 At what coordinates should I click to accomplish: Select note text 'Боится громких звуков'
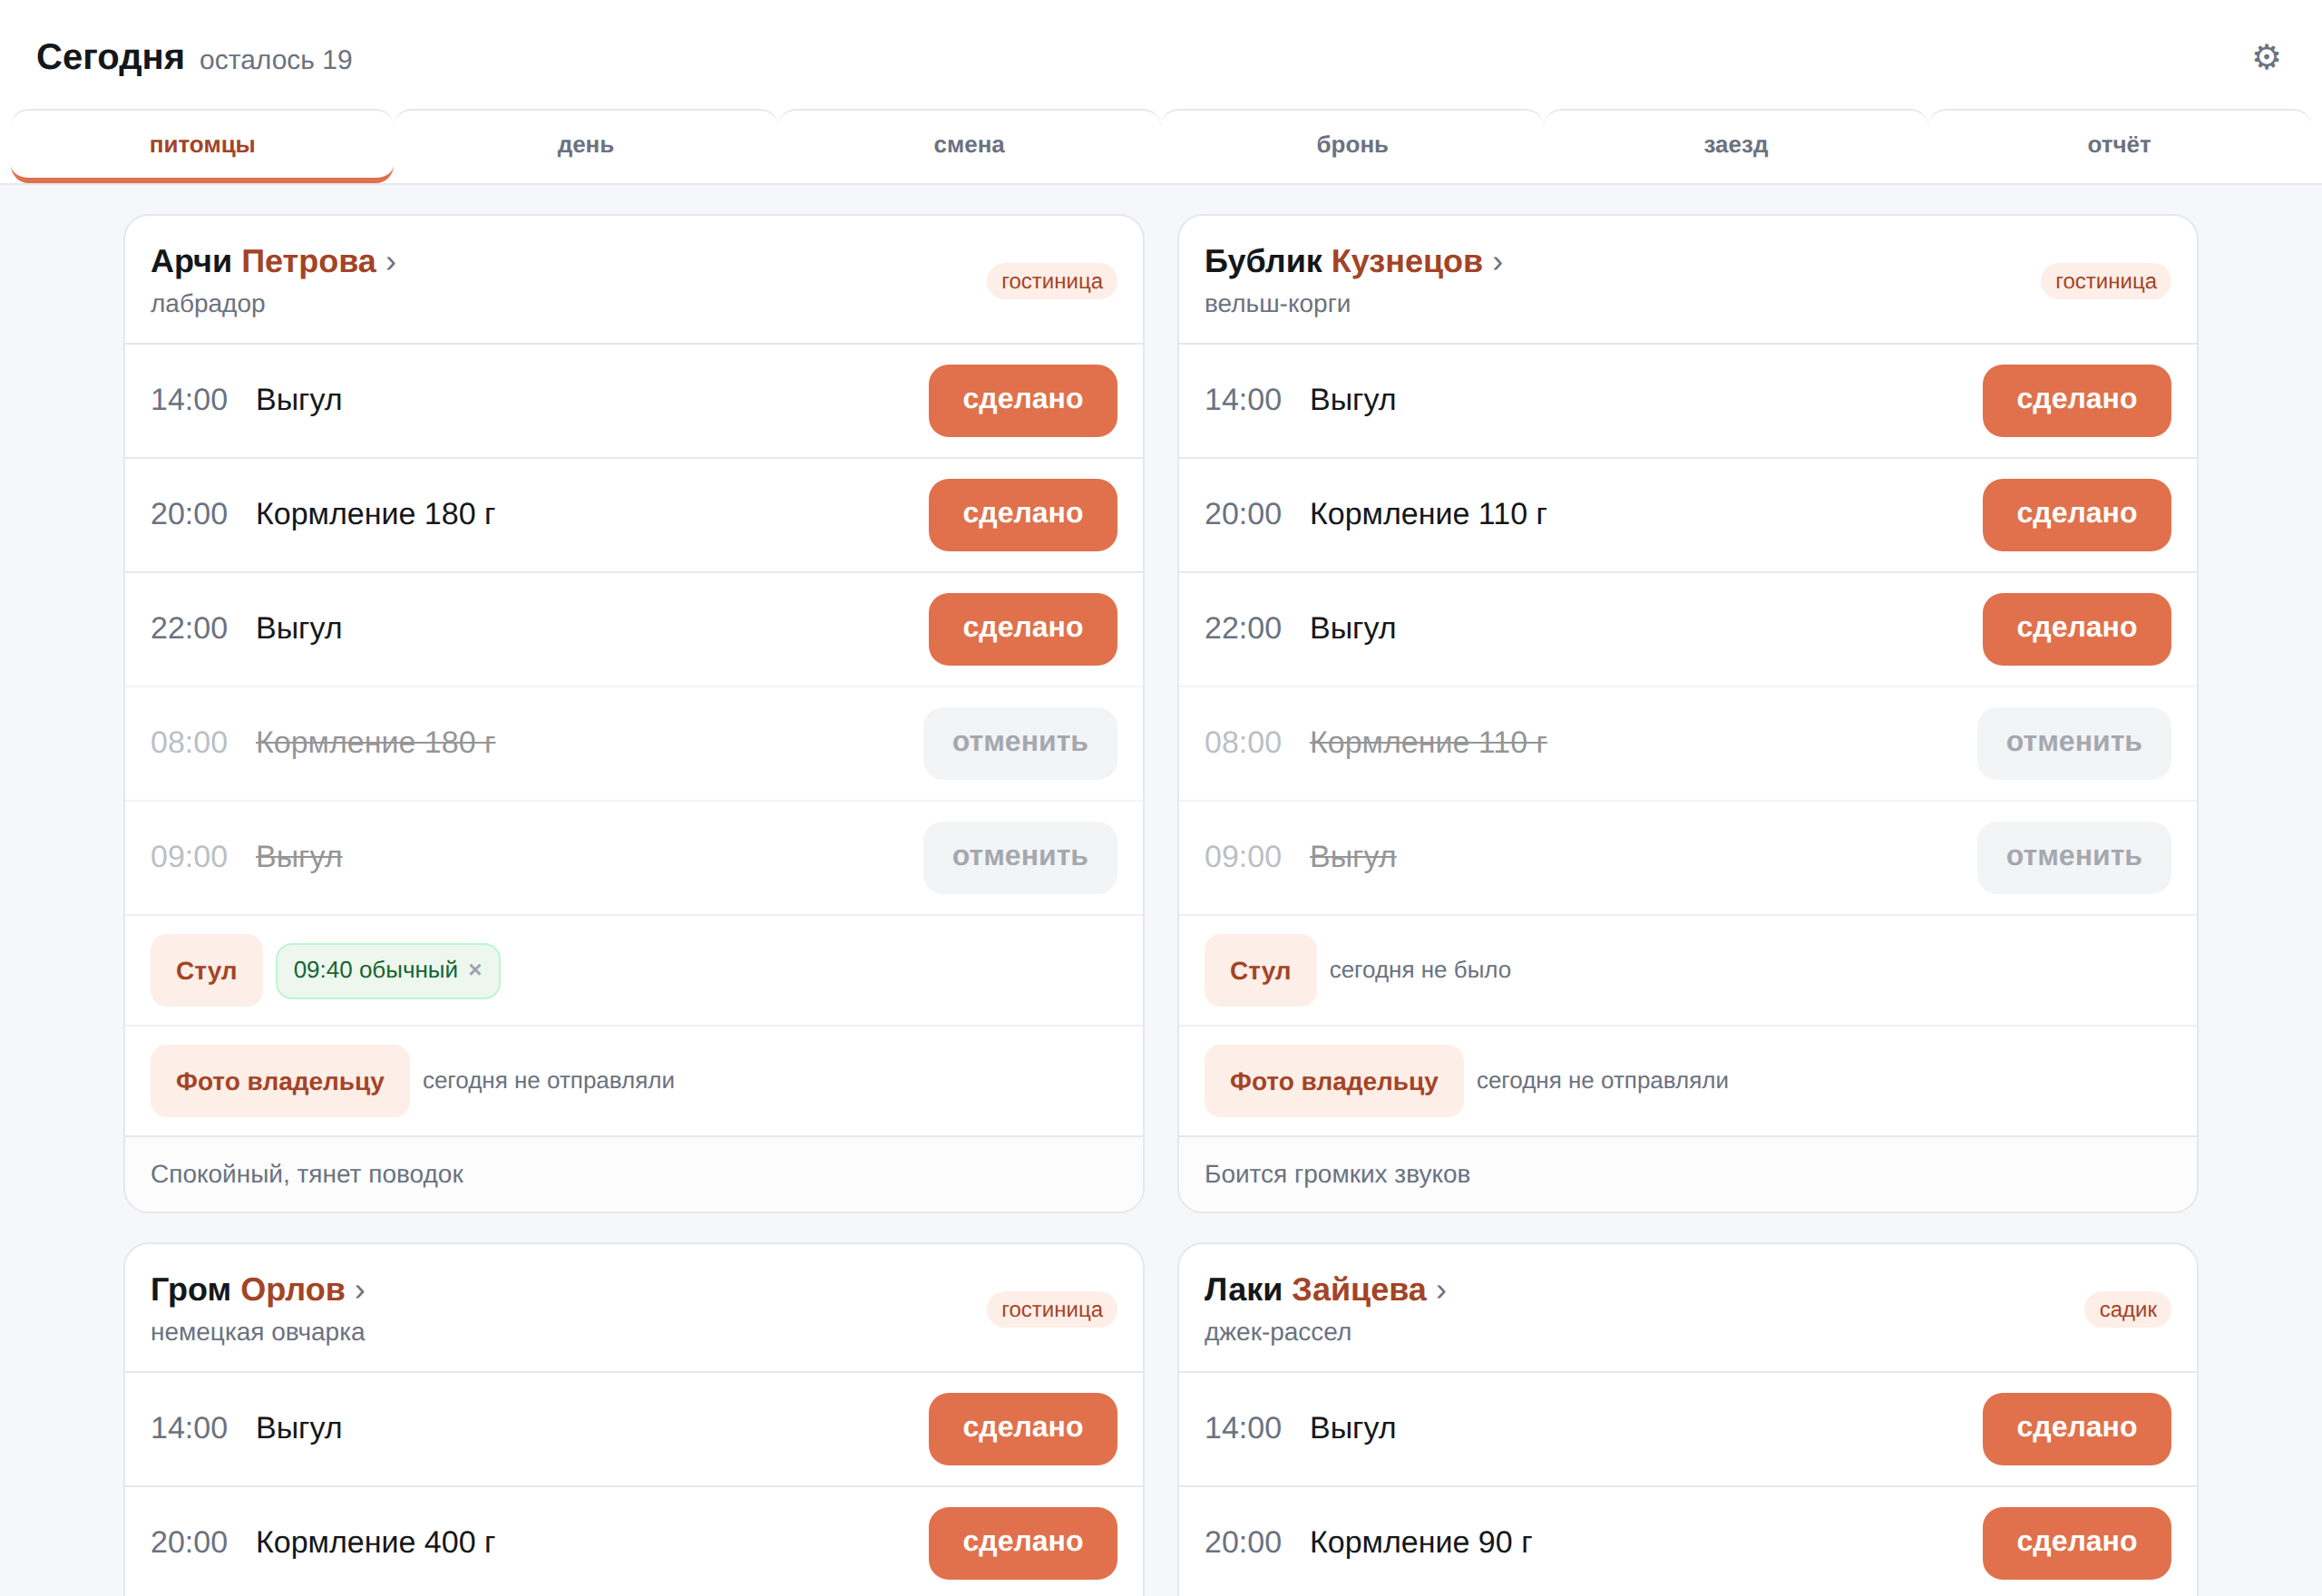(x=1337, y=1174)
